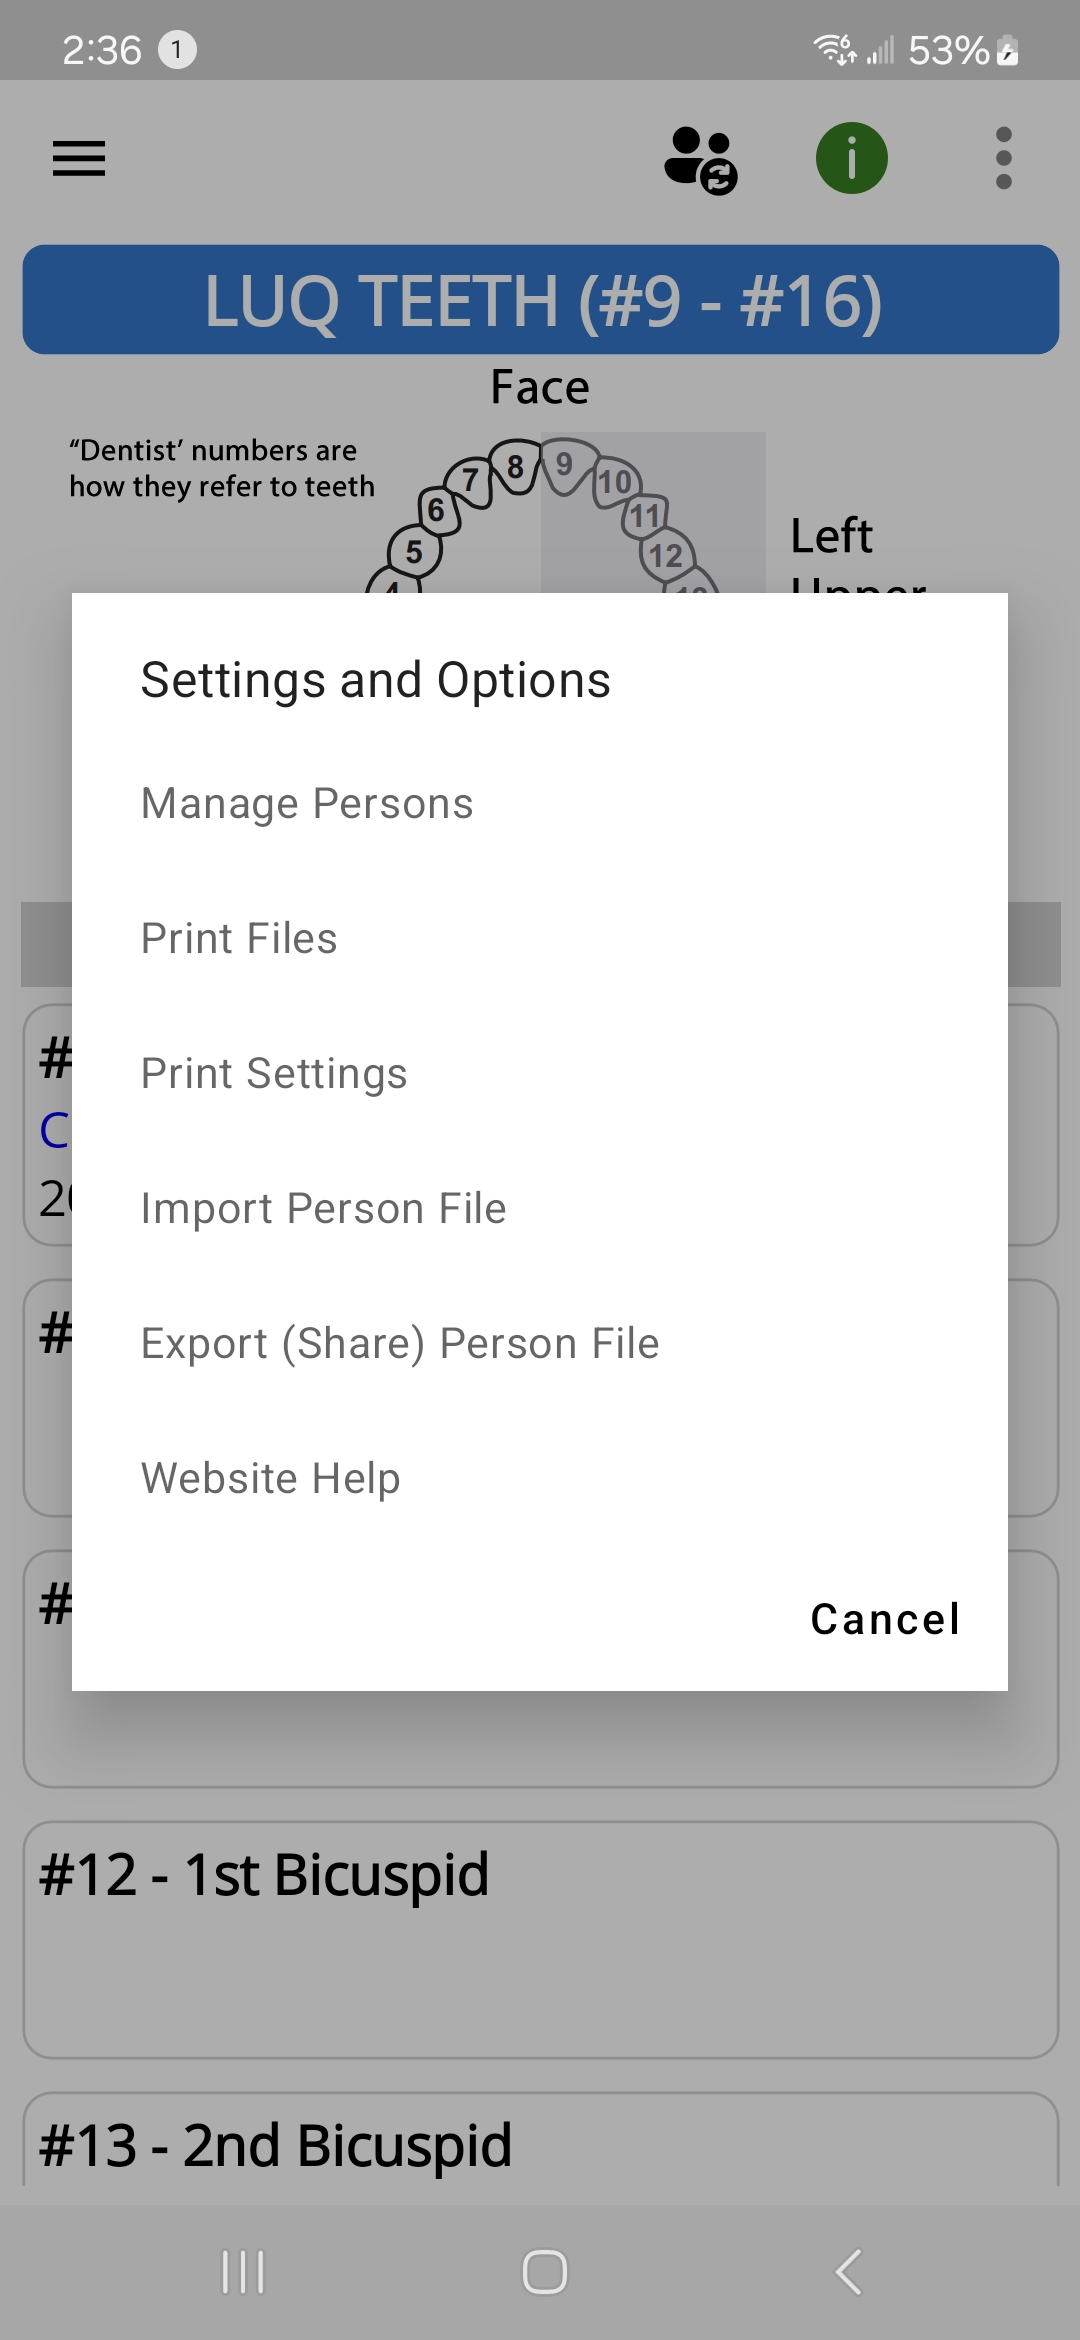
Task: Open the hamburger navigation menu
Action: (x=79, y=159)
